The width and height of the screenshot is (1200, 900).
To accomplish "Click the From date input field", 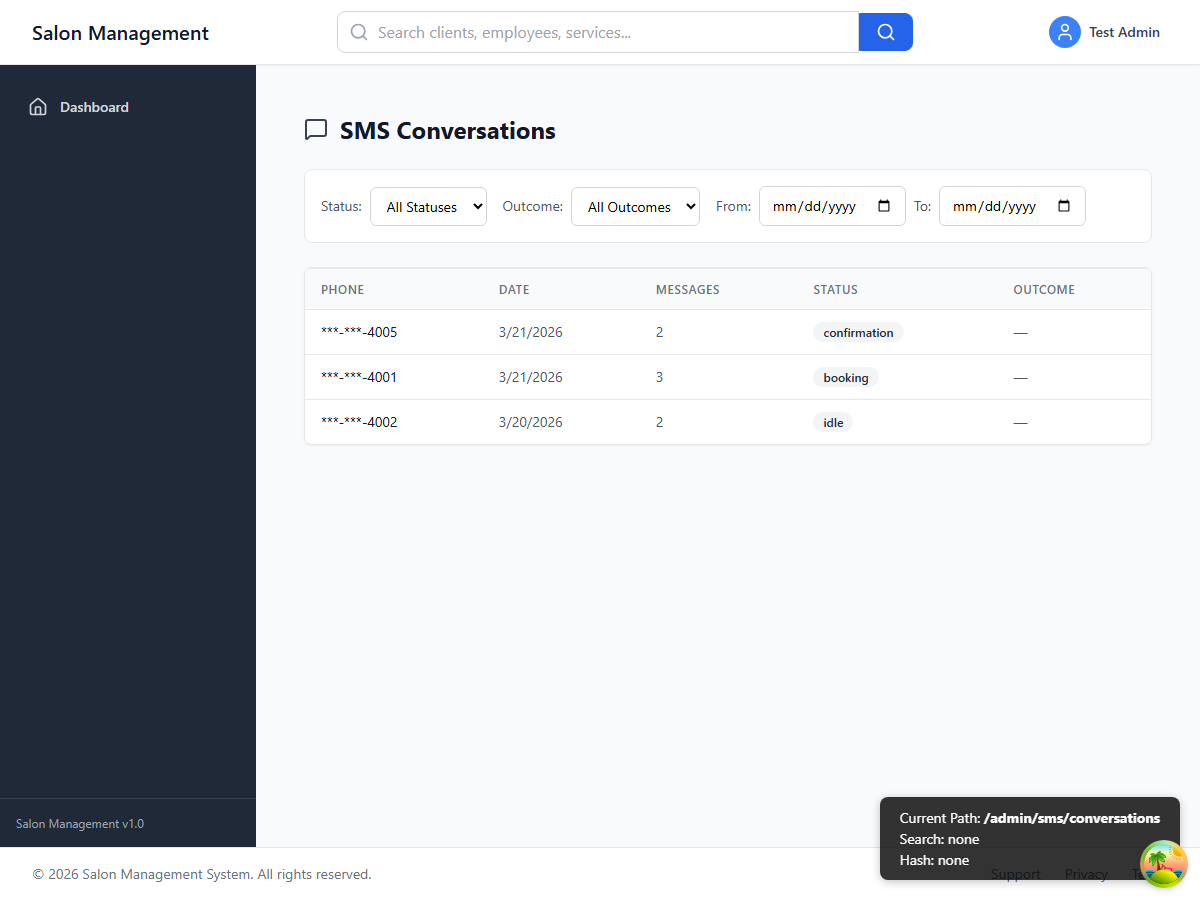I will coord(815,206).
